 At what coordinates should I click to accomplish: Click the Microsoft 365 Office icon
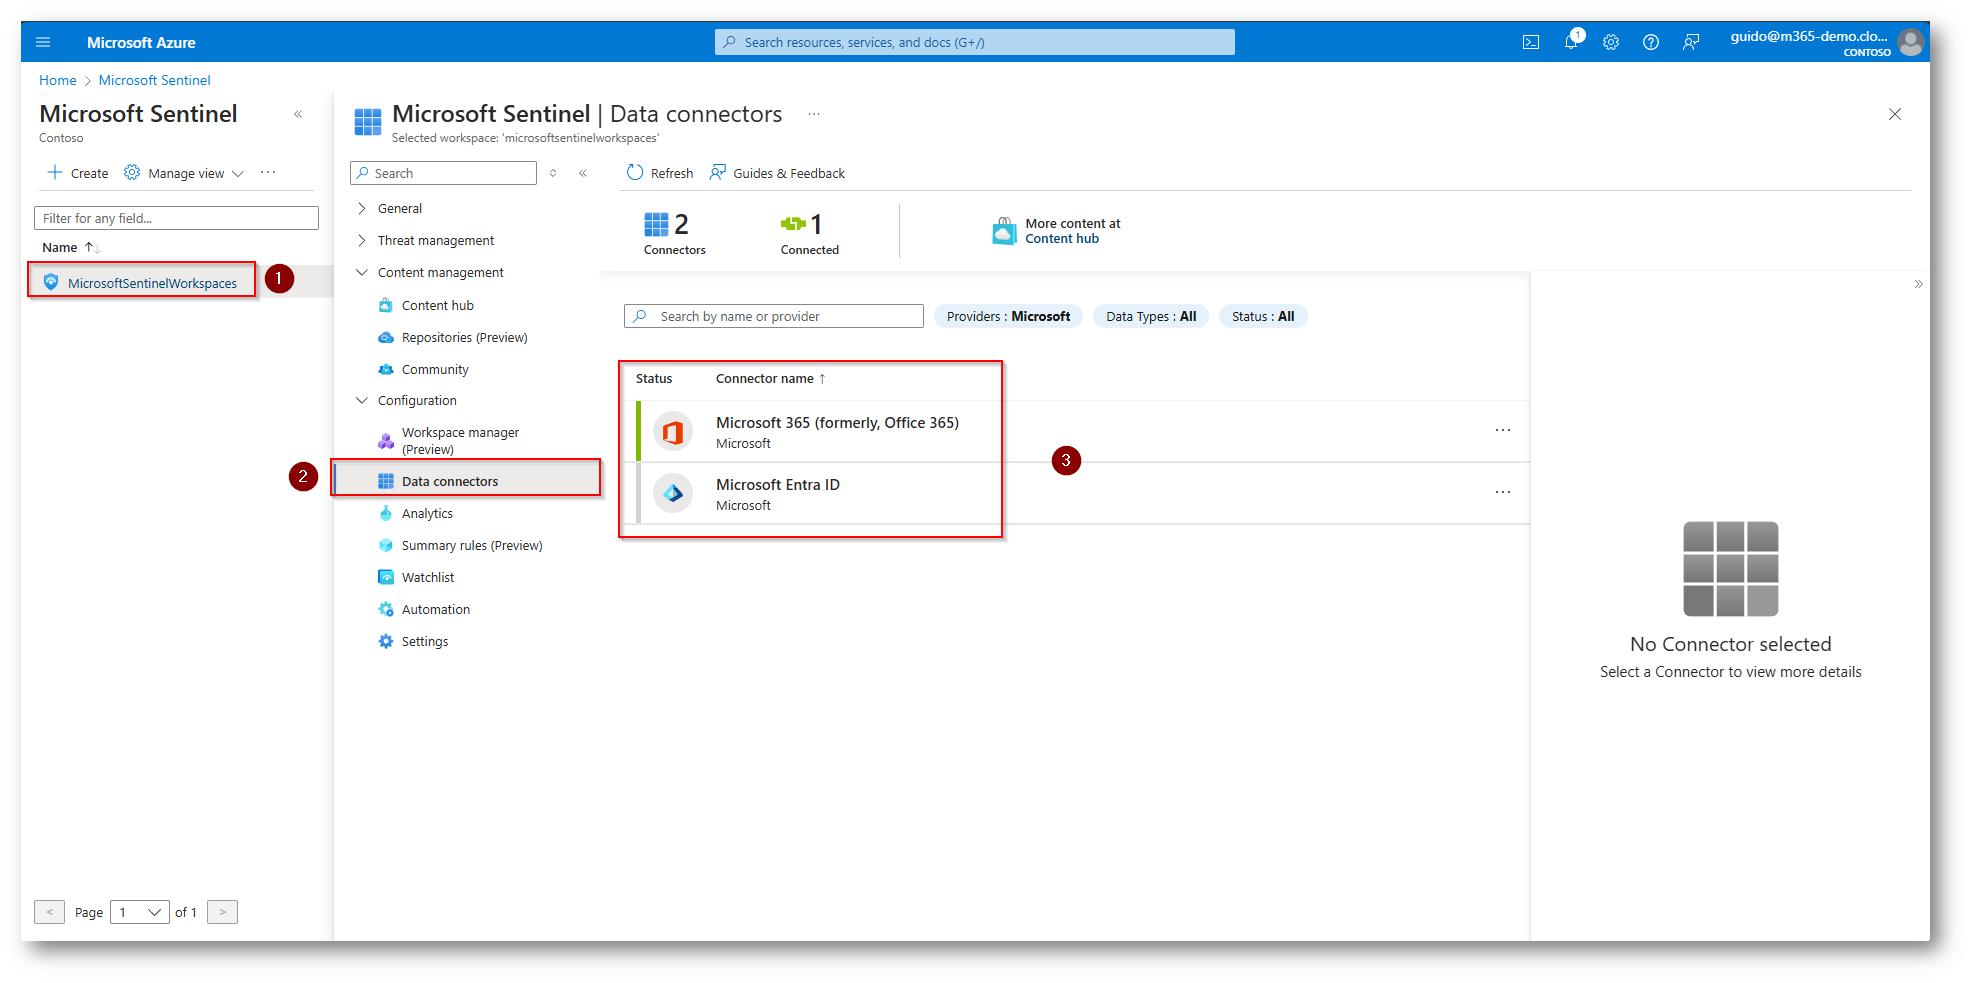(x=673, y=432)
